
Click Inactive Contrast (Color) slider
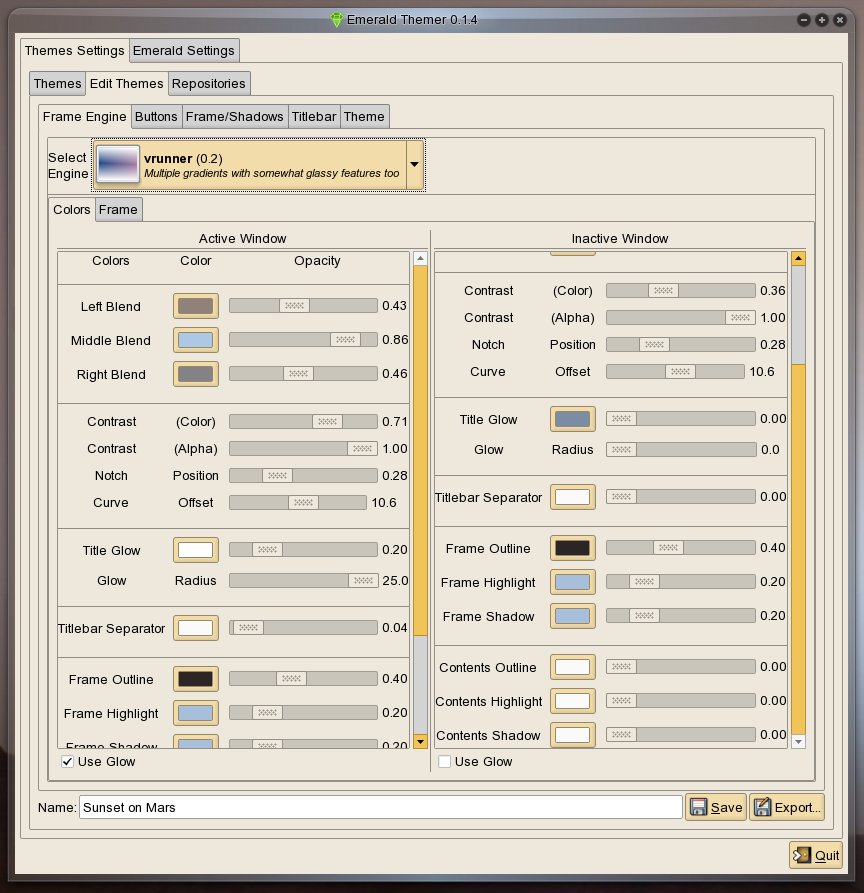tap(681, 290)
